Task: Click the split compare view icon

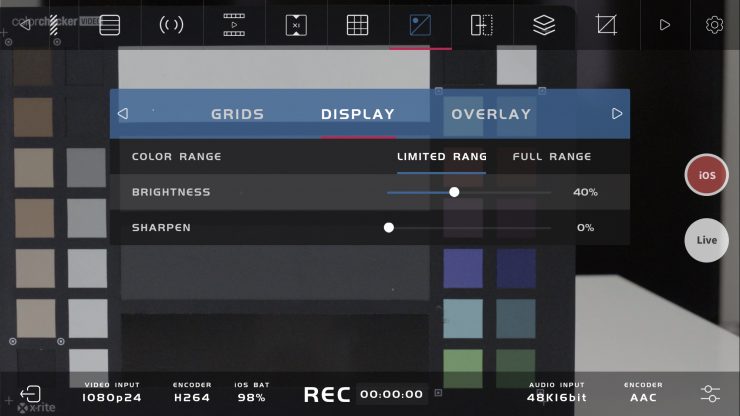Action: pos(482,25)
